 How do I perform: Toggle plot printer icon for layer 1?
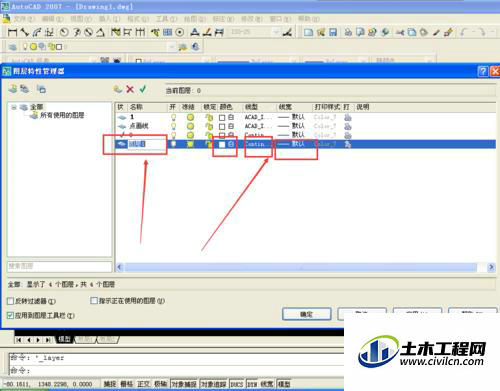click(x=348, y=117)
